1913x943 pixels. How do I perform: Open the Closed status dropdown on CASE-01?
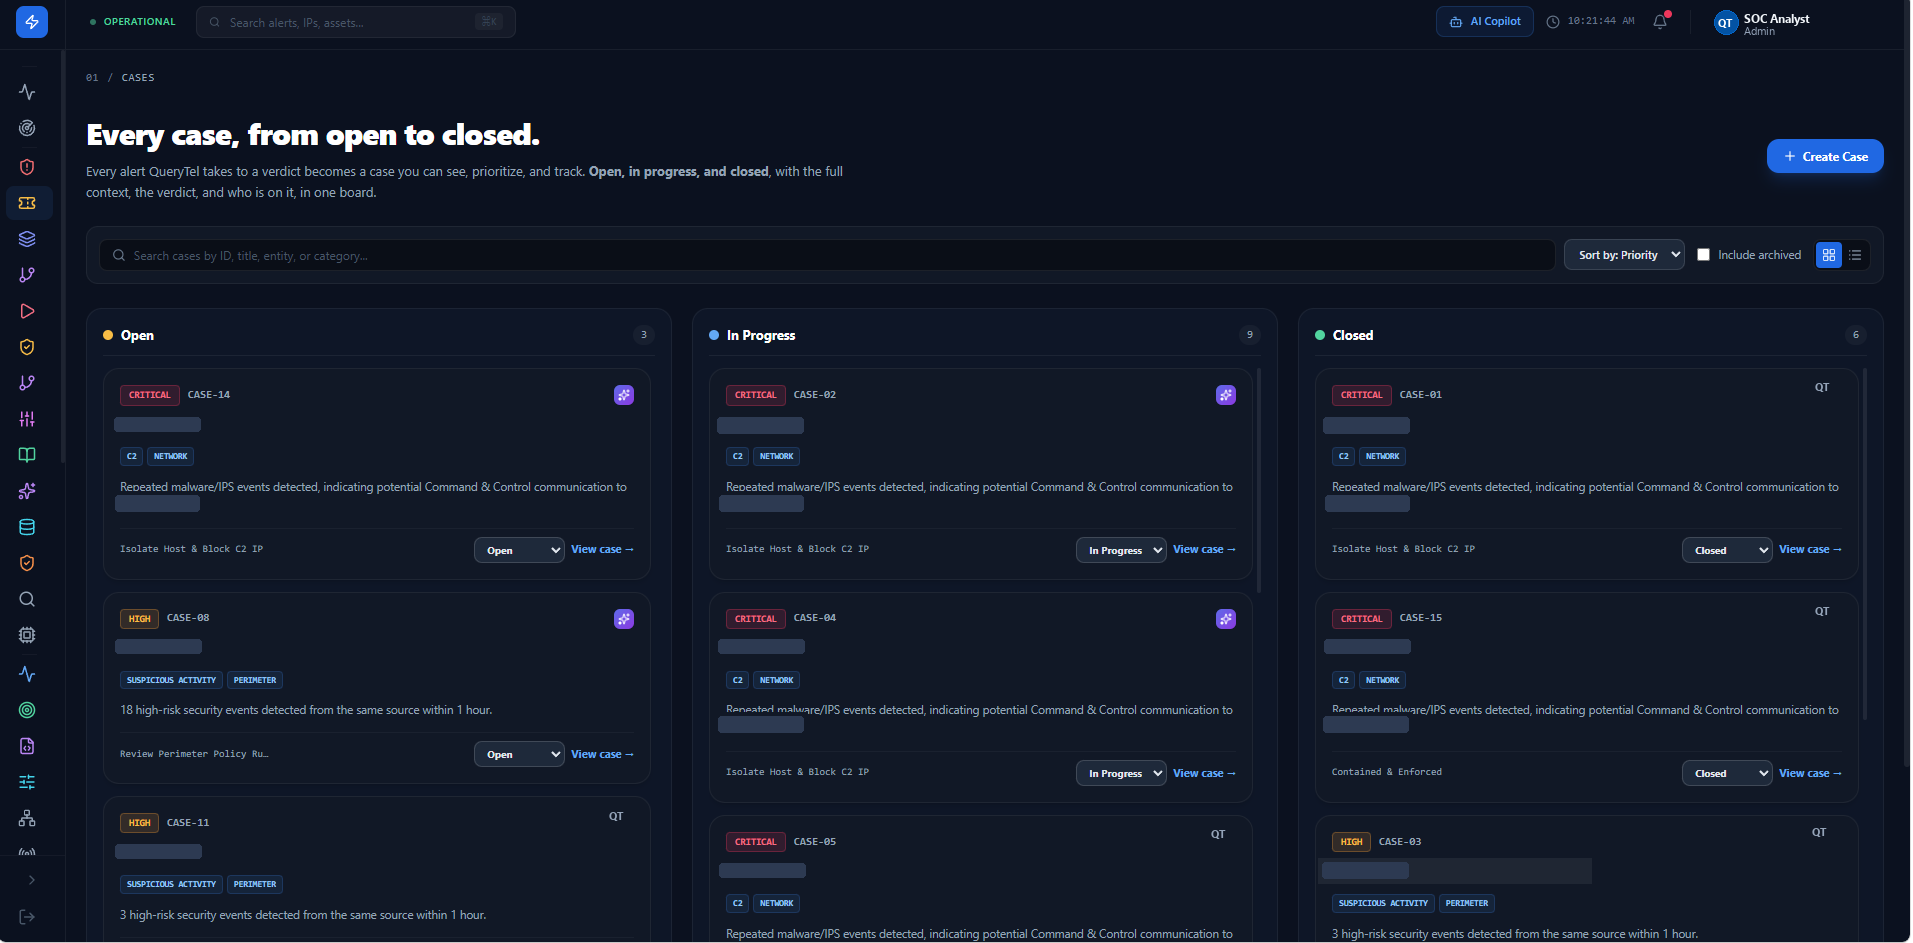1727,550
